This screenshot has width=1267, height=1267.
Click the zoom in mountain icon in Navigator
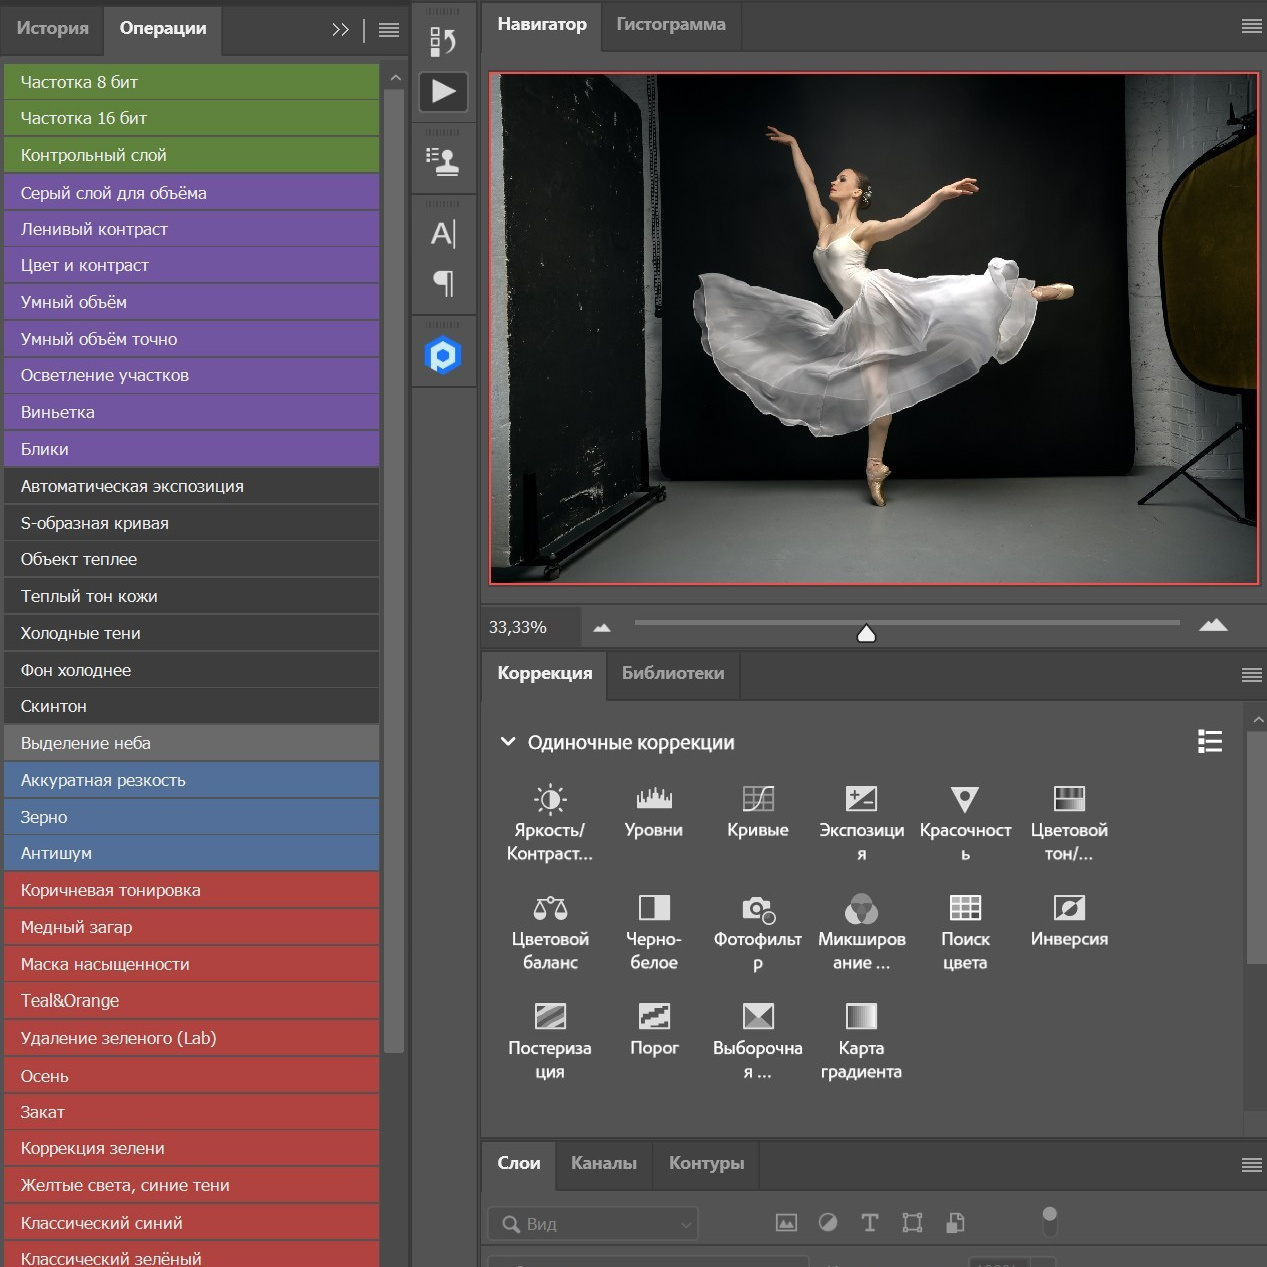(x=1212, y=626)
